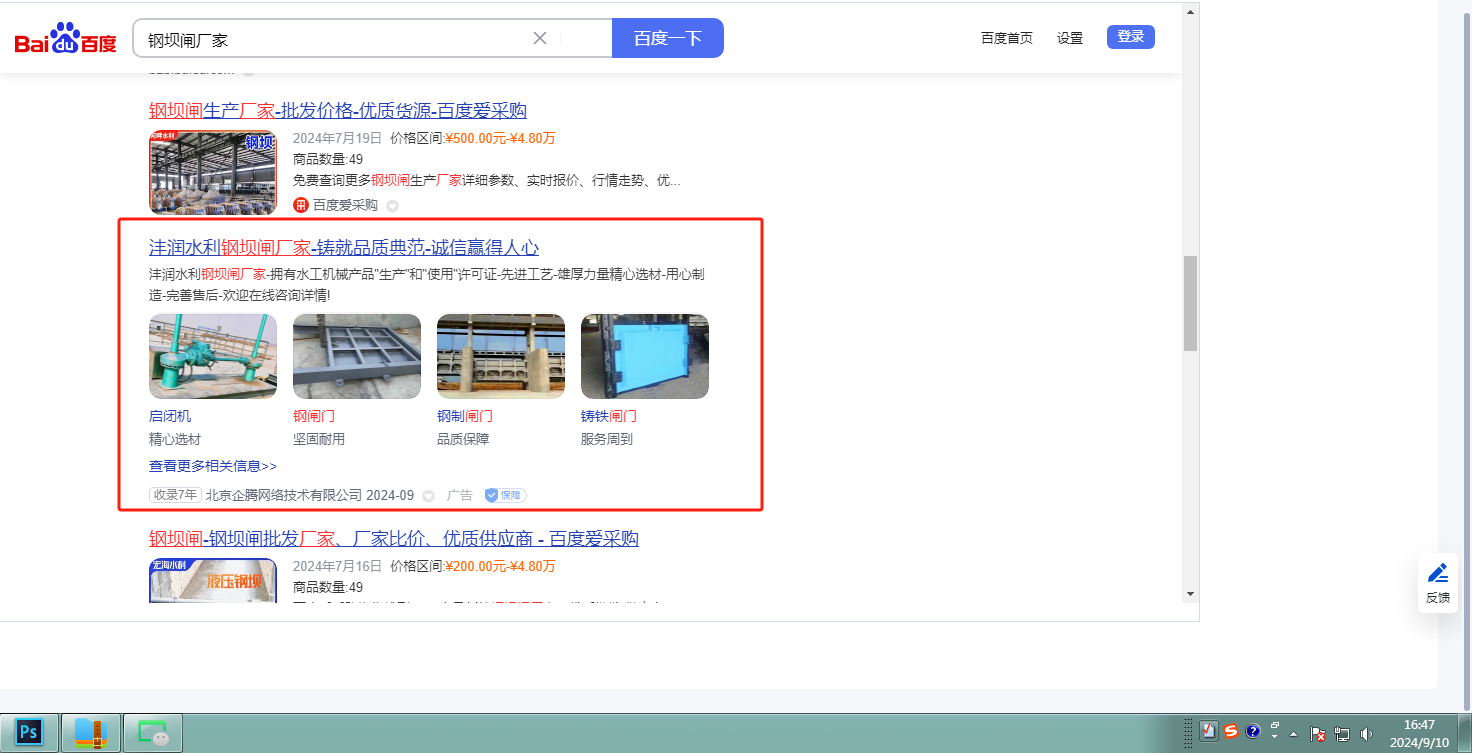1472x753 pixels.
Task: Click the volume speaker tray icon
Action: [x=1367, y=734]
